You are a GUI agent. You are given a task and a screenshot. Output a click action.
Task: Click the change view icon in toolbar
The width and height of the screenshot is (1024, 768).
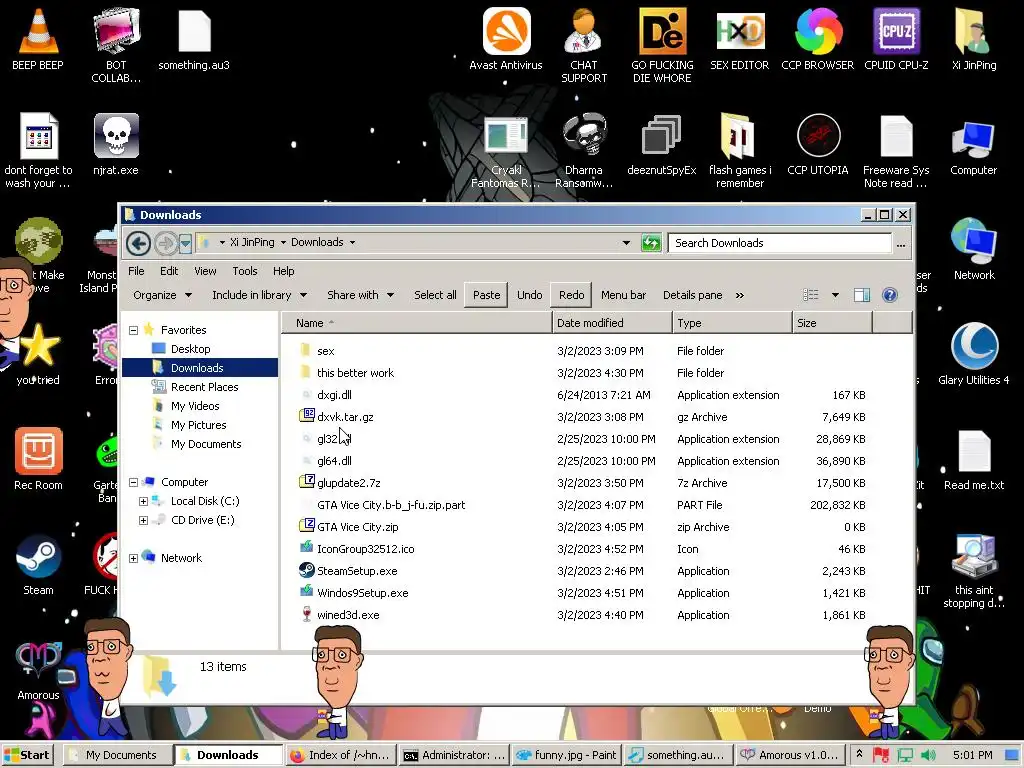point(810,295)
